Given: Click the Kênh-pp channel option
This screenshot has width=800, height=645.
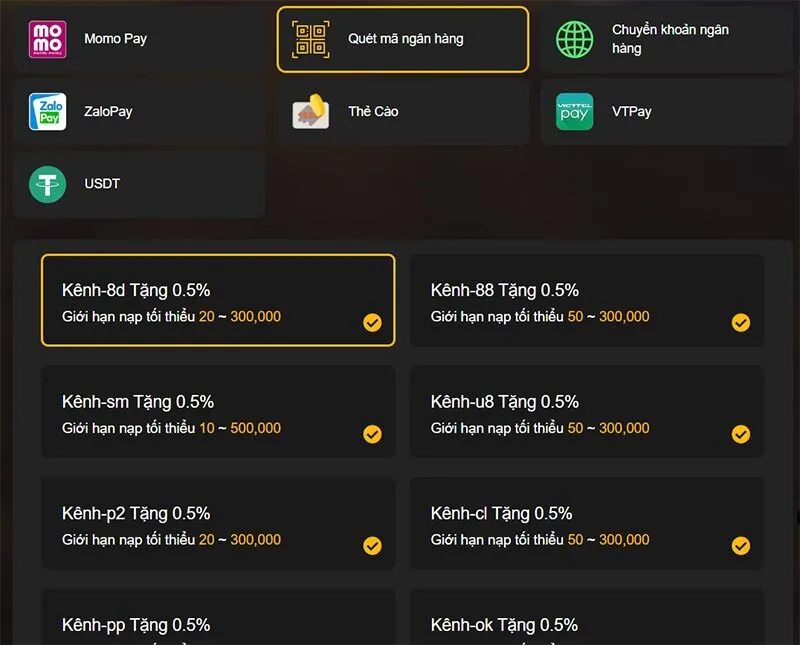Looking at the screenshot, I should 217,622.
